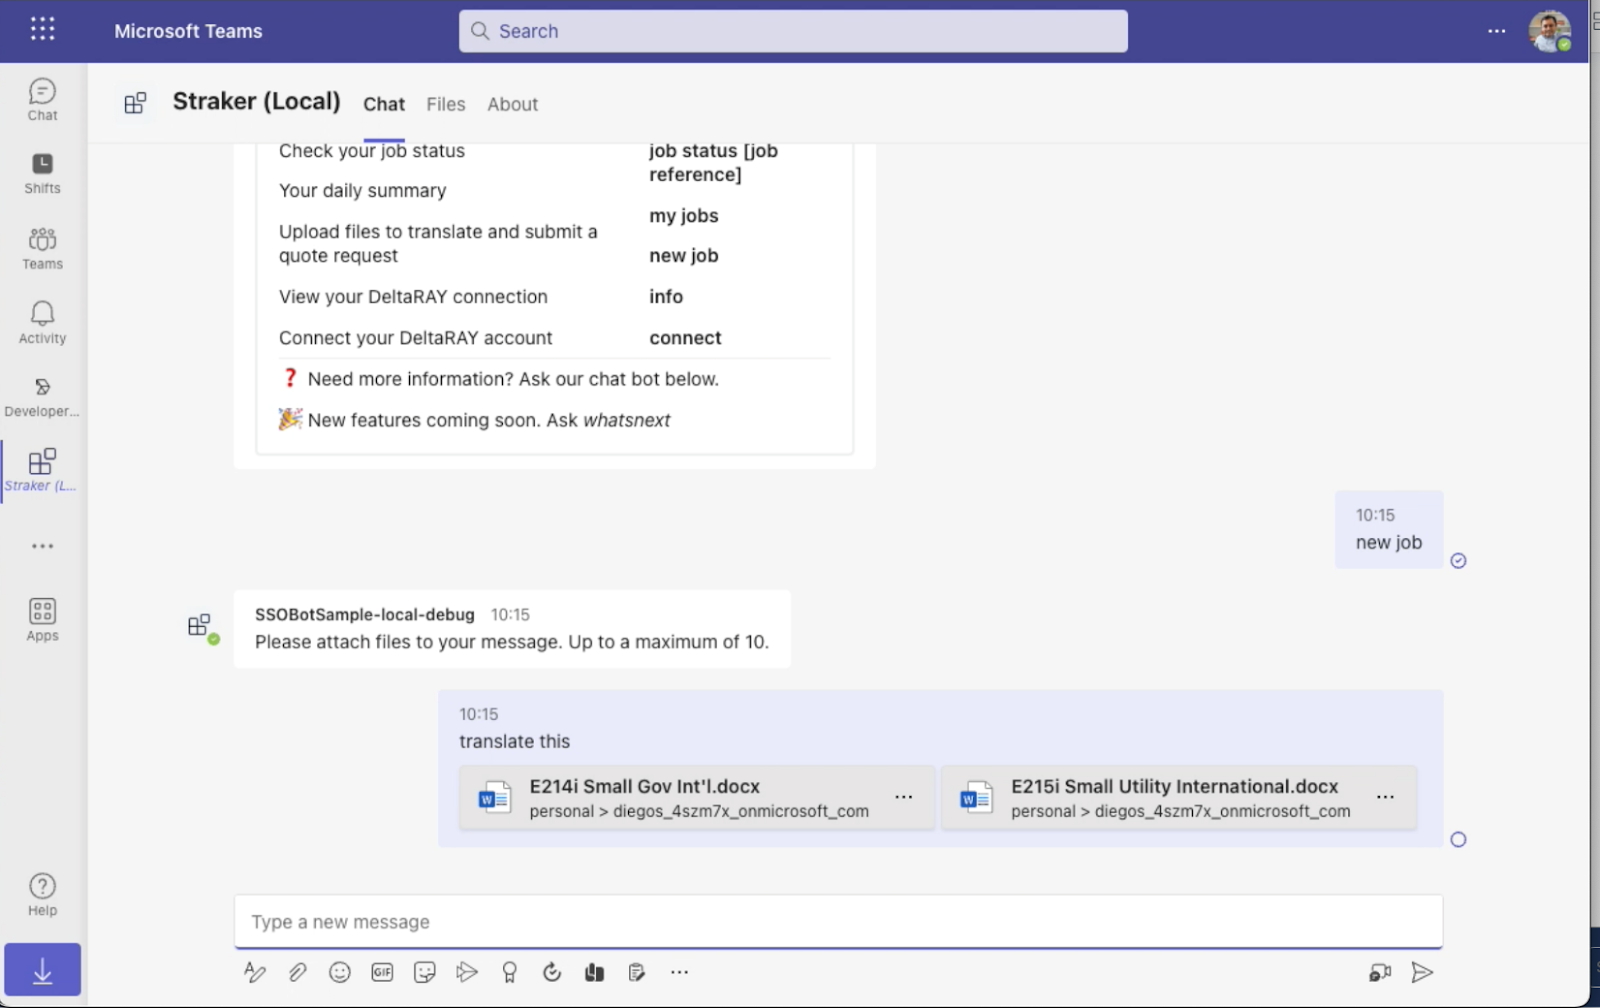
Task: Open Developer Portal in the sidebar
Action: 42,397
